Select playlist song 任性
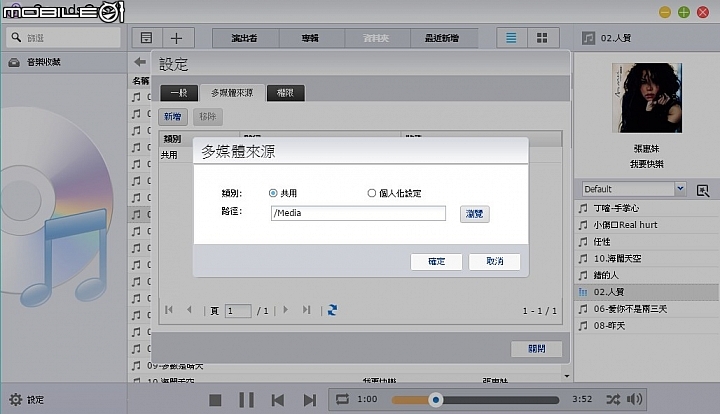Screen dimensions: 720x414 click(647, 242)
